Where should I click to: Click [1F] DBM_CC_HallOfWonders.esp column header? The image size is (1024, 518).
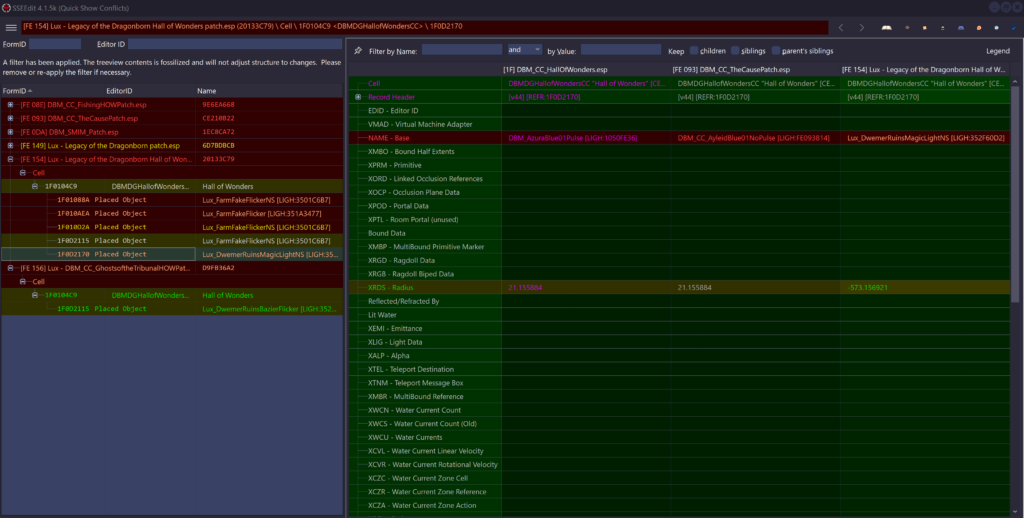click(x=586, y=69)
